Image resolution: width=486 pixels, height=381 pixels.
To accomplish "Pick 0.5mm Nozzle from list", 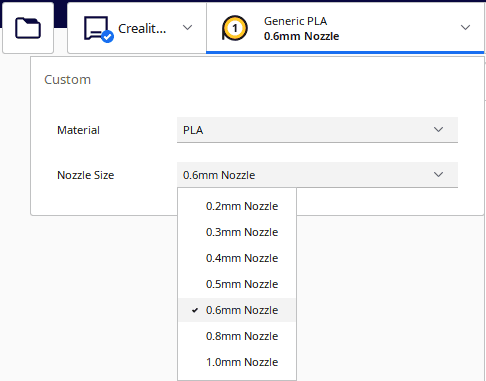I will pos(237,284).
